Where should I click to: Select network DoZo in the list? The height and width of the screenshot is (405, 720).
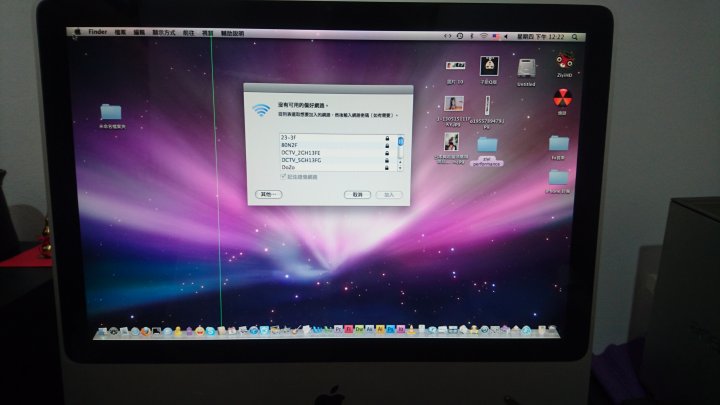click(x=336, y=168)
